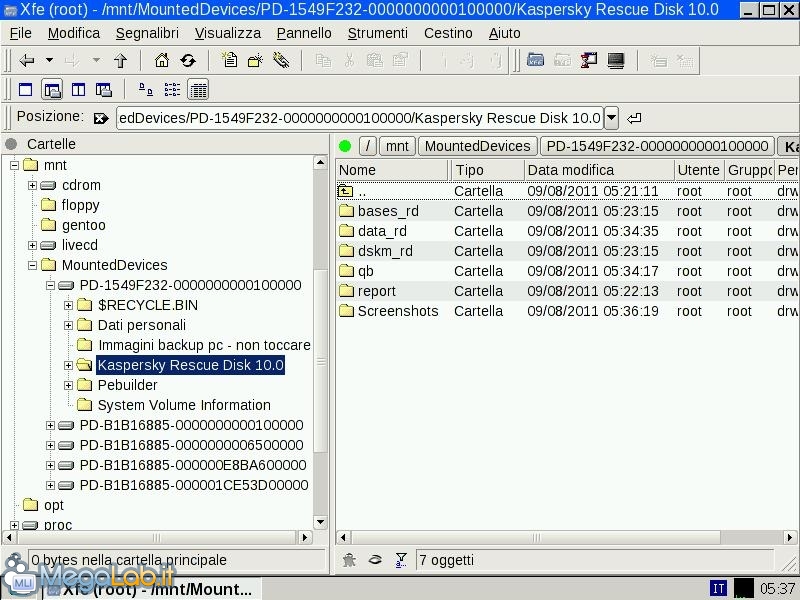Image resolution: width=800 pixels, height=600 pixels.
Task: Create a new file with toolbar icon
Action: tap(230, 61)
